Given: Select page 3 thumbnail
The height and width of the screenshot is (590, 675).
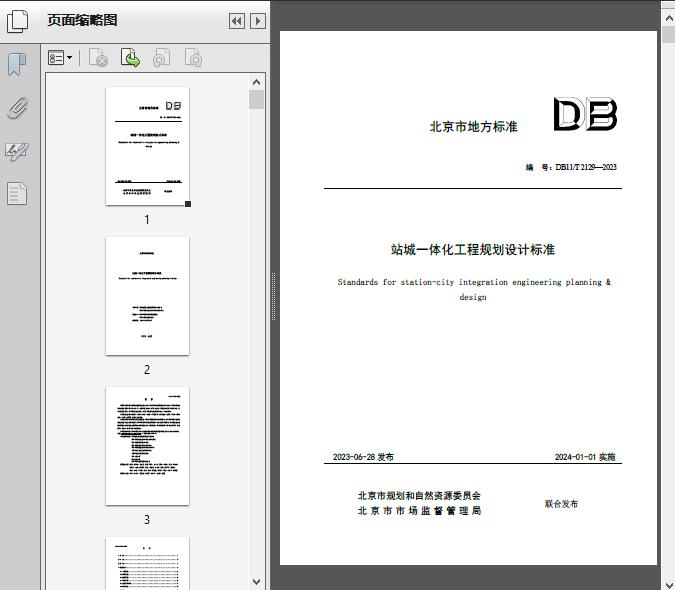Looking at the screenshot, I should click(x=147, y=446).
